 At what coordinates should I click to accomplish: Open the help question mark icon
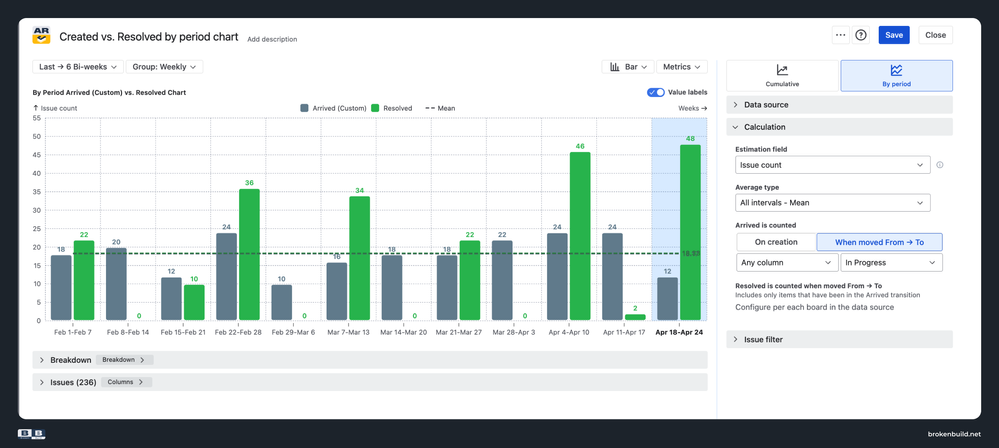click(x=861, y=35)
